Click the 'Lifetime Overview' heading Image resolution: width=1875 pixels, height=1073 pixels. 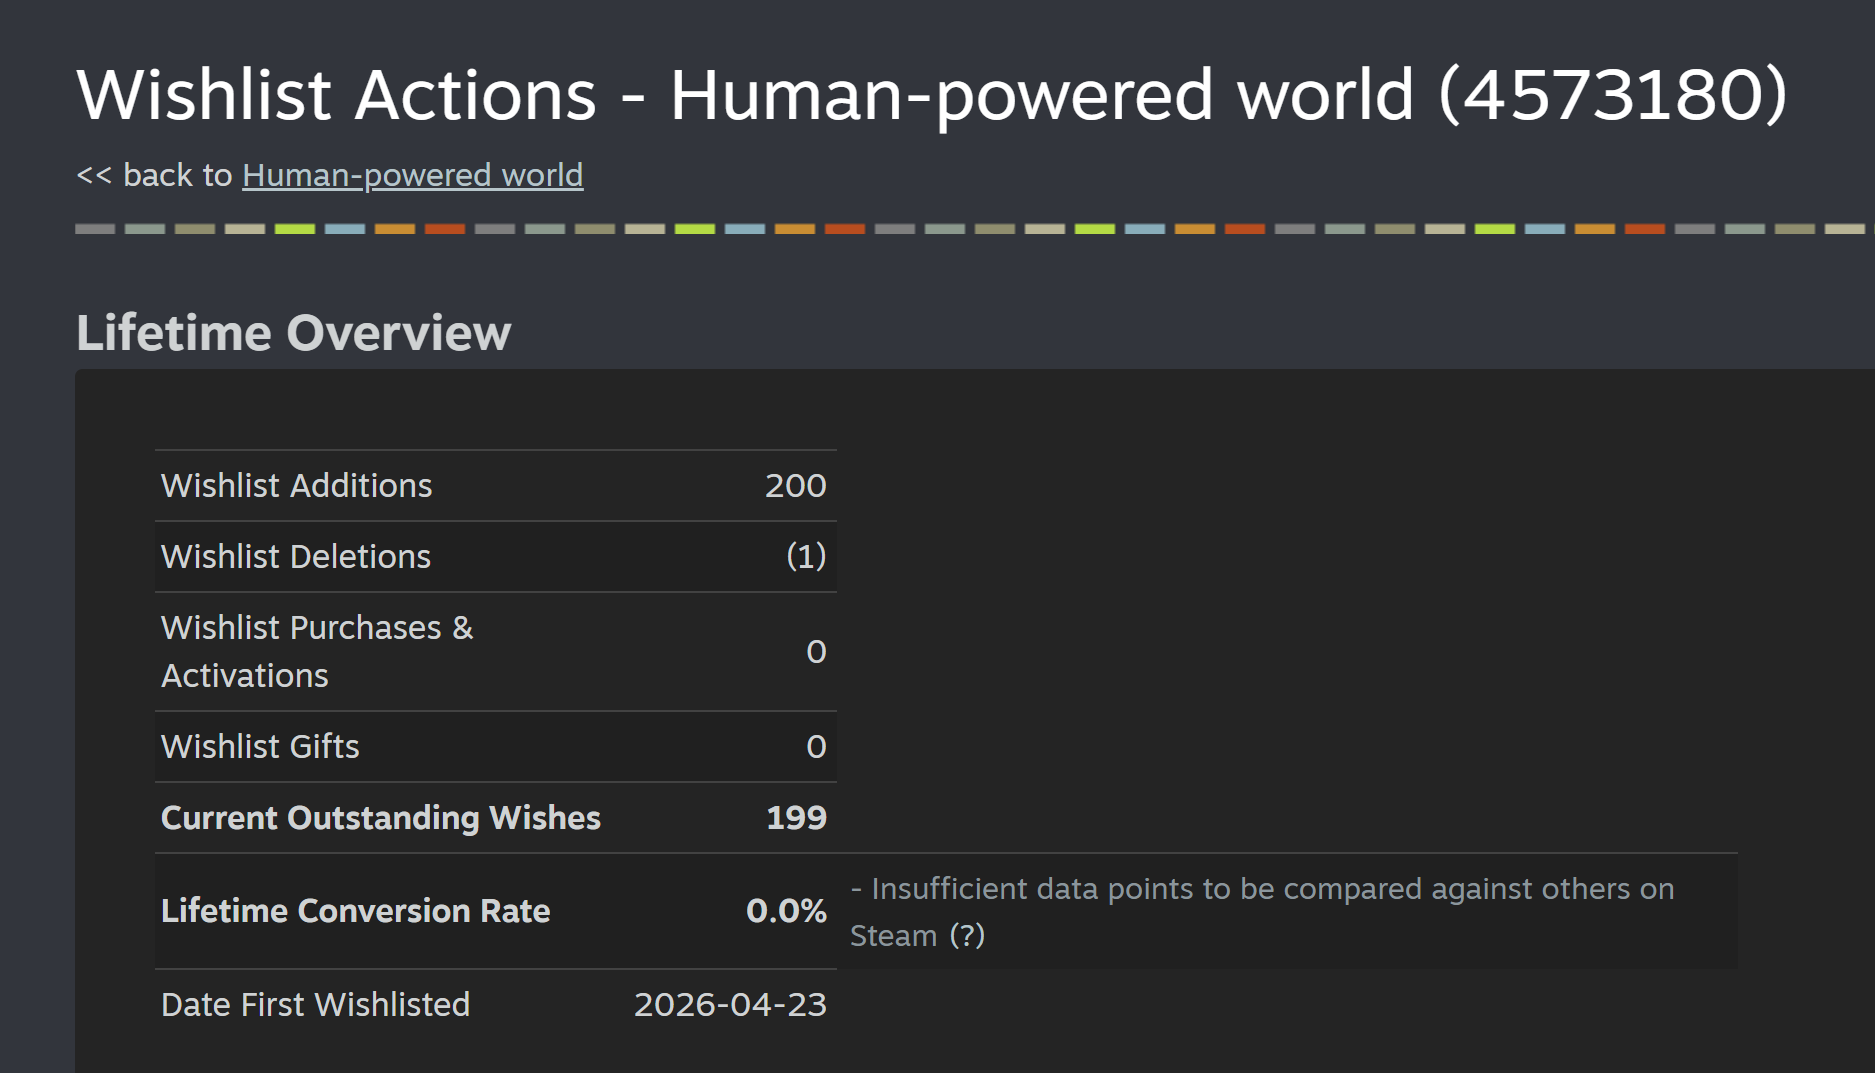click(293, 333)
